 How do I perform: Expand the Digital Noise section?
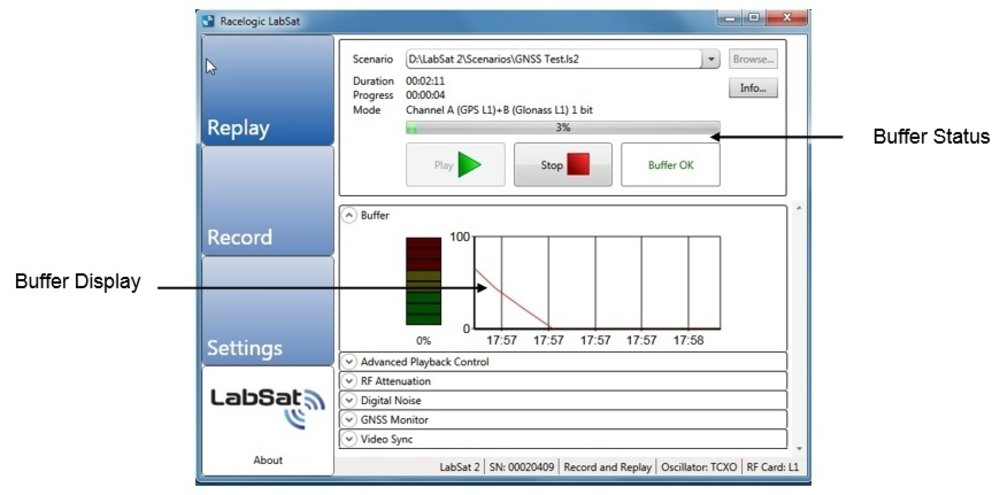click(x=349, y=400)
